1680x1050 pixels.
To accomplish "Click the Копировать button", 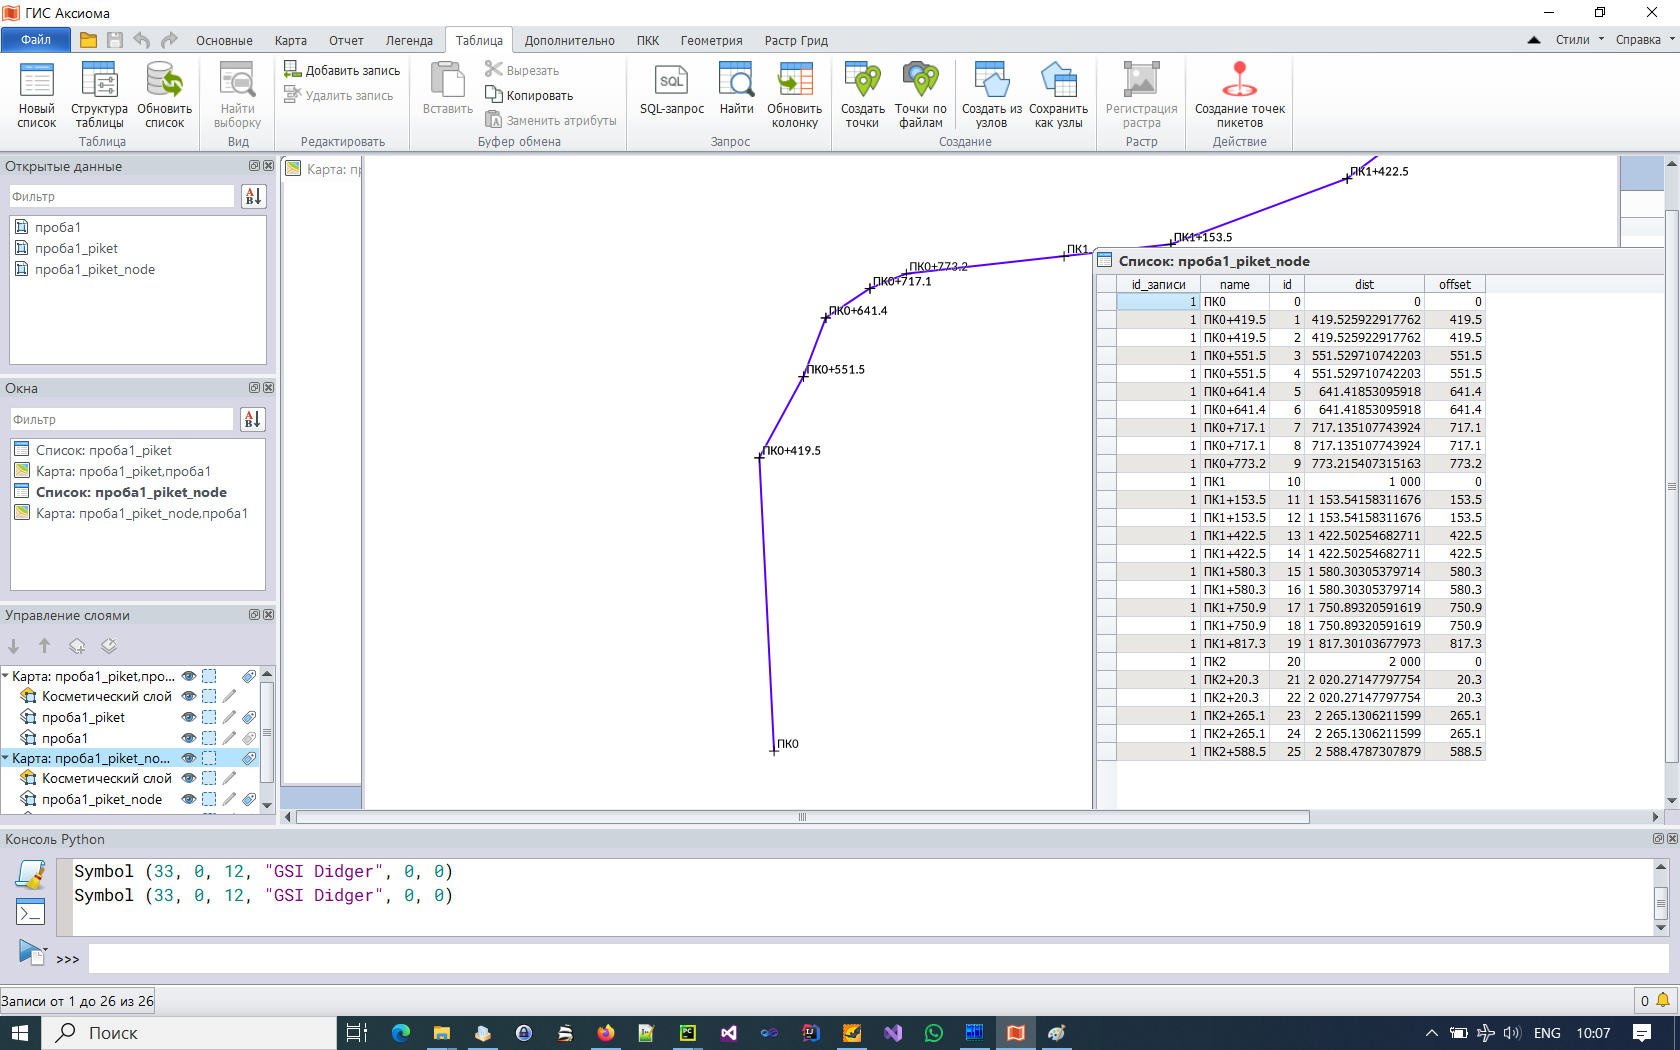I will 530,95.
